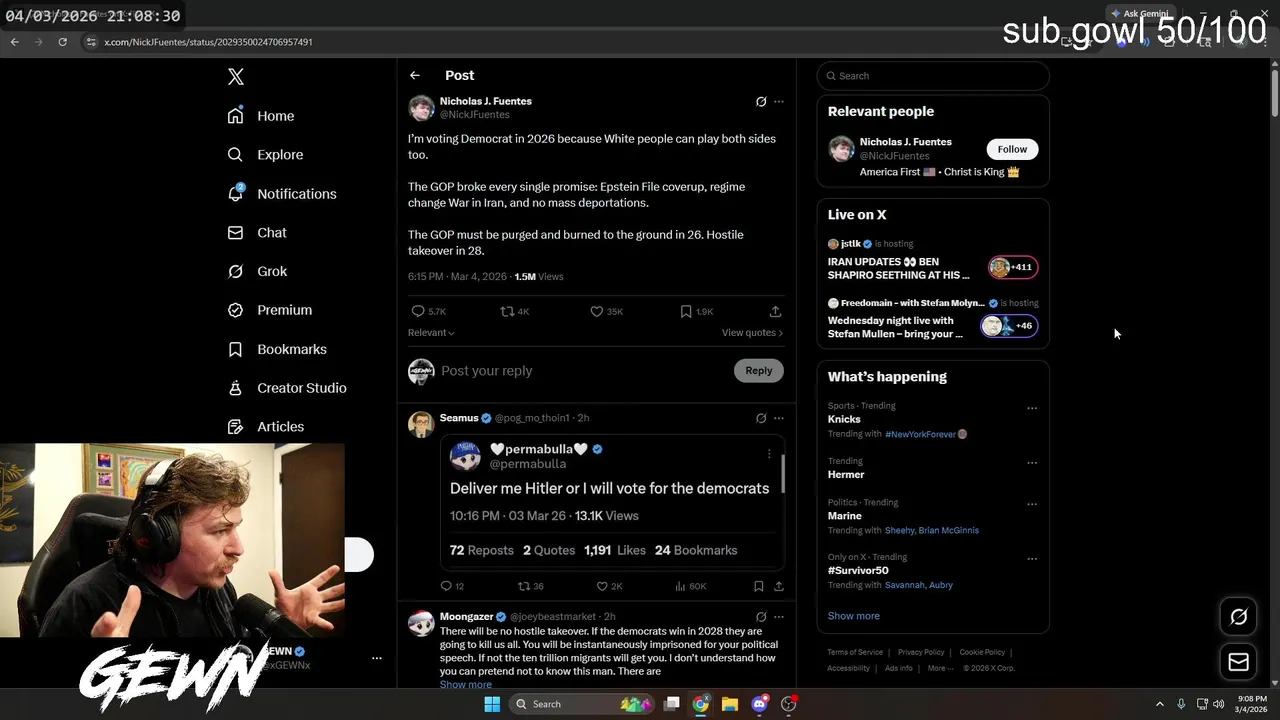This screenshot has width=1280, height=720.
Task: Click Grok icon on Nicholas J. Fuentes post
Action: point(761,101)
